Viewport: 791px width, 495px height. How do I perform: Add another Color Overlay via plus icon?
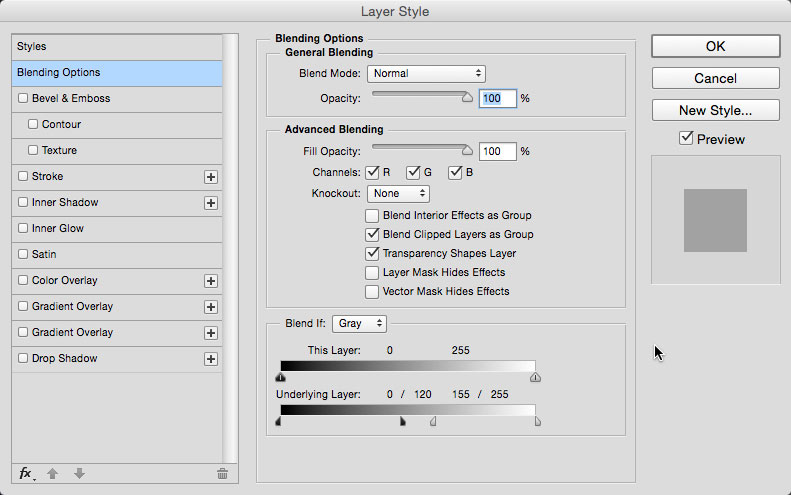[x=211, y=281]
